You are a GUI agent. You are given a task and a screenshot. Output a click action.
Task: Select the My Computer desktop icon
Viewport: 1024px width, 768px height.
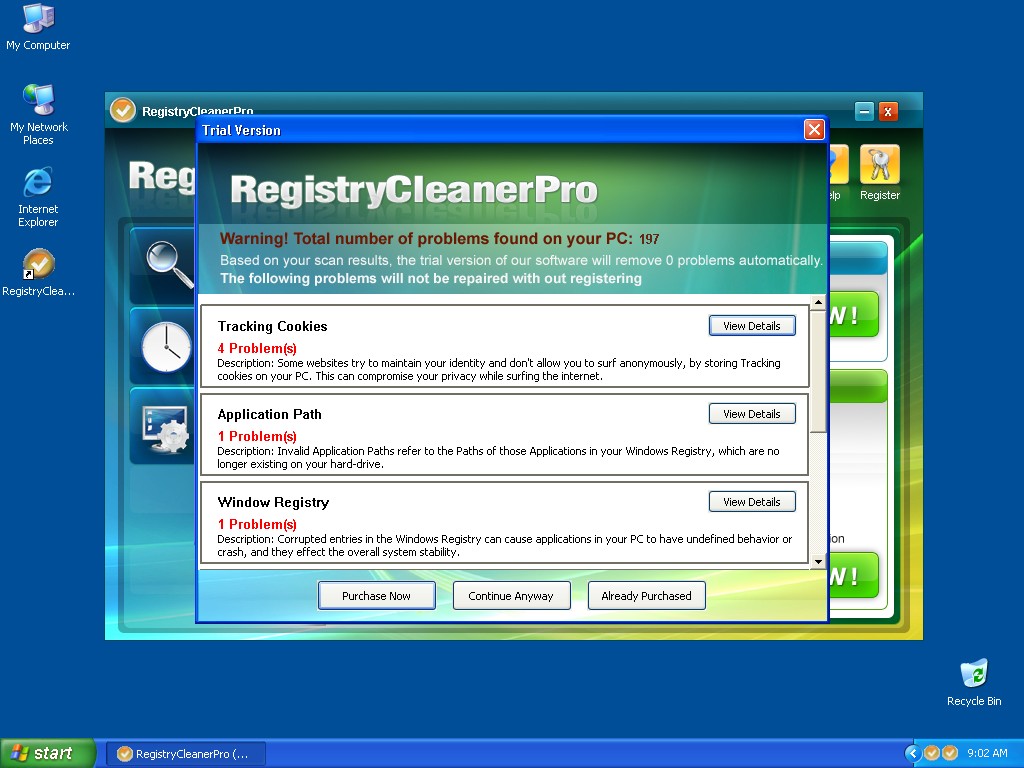tap(38, 18)
